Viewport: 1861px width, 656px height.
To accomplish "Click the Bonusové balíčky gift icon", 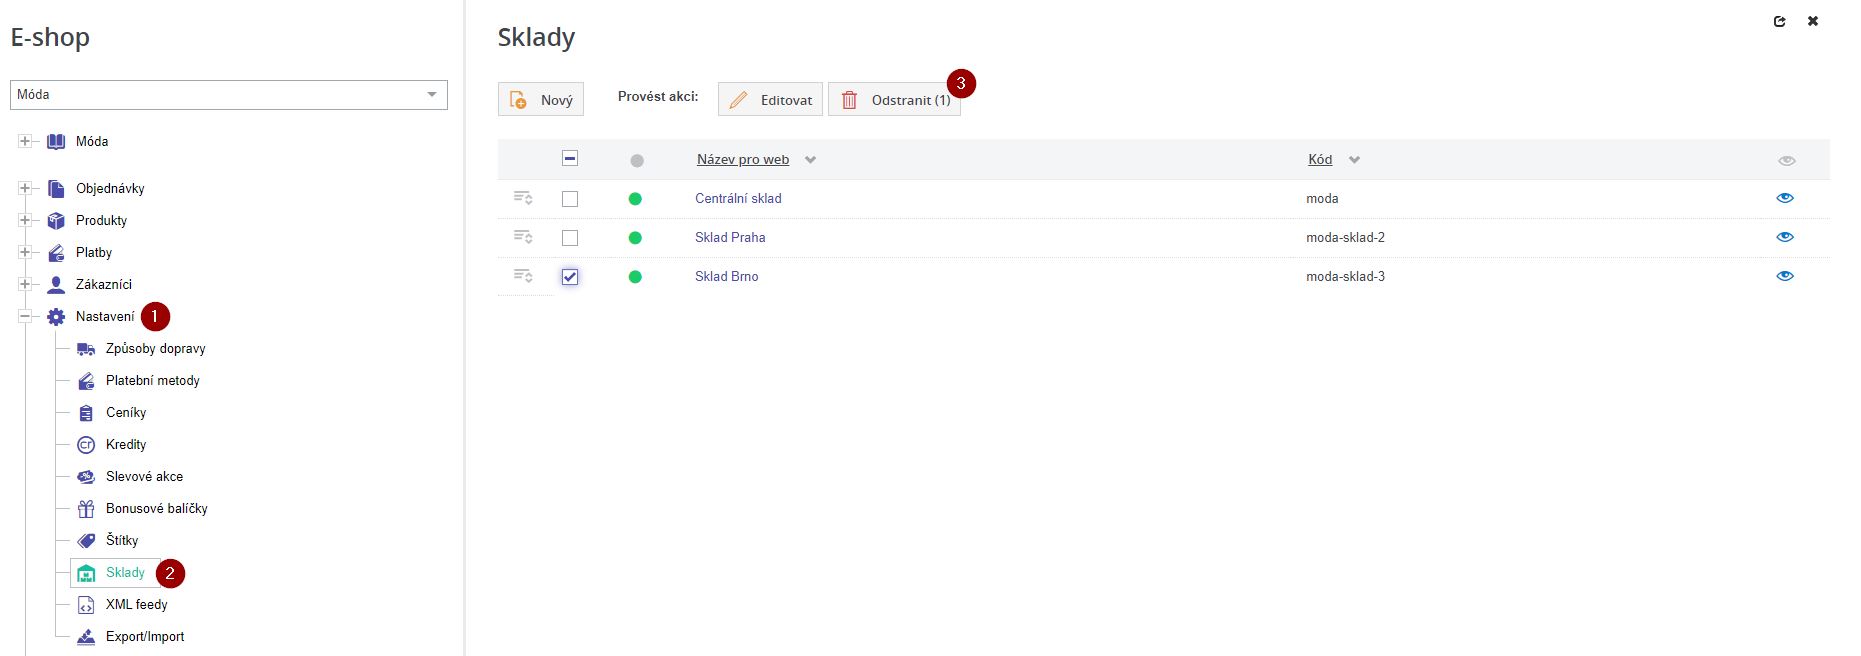I will [x=86, y=509].
